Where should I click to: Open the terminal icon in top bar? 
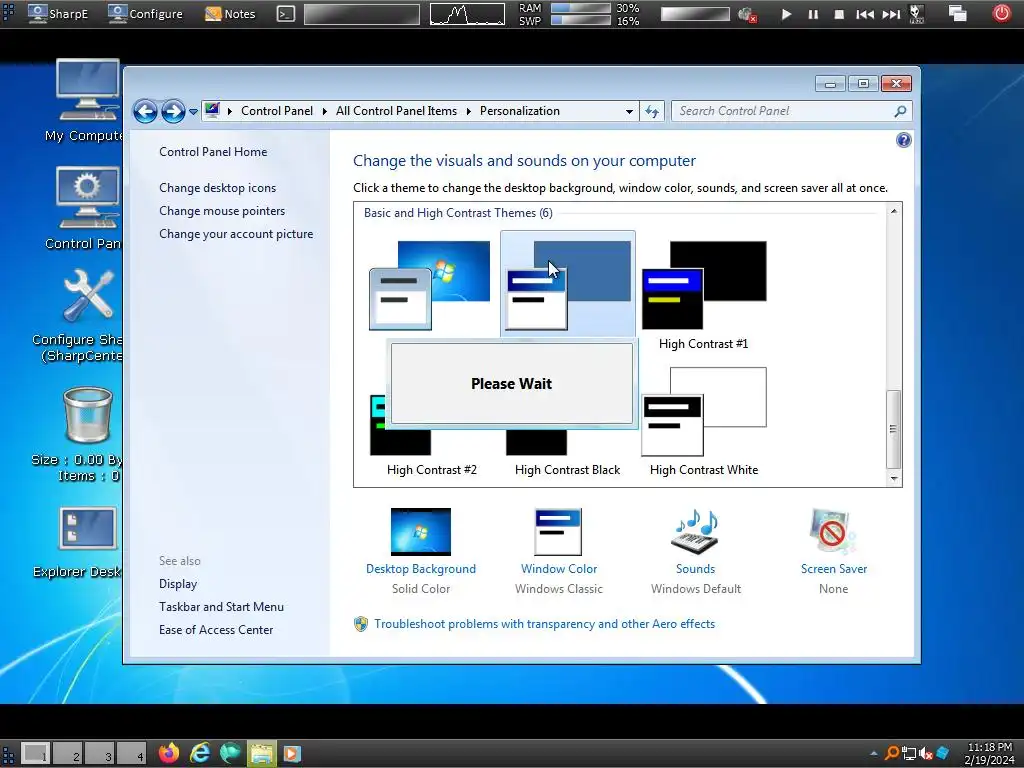click(x=285, y=13)
